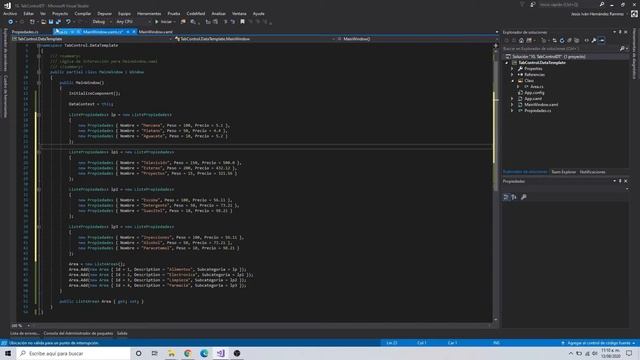Click the Save file toolbar icon
The width and height of the screenshot is (640, 360).
coord(51,22)
